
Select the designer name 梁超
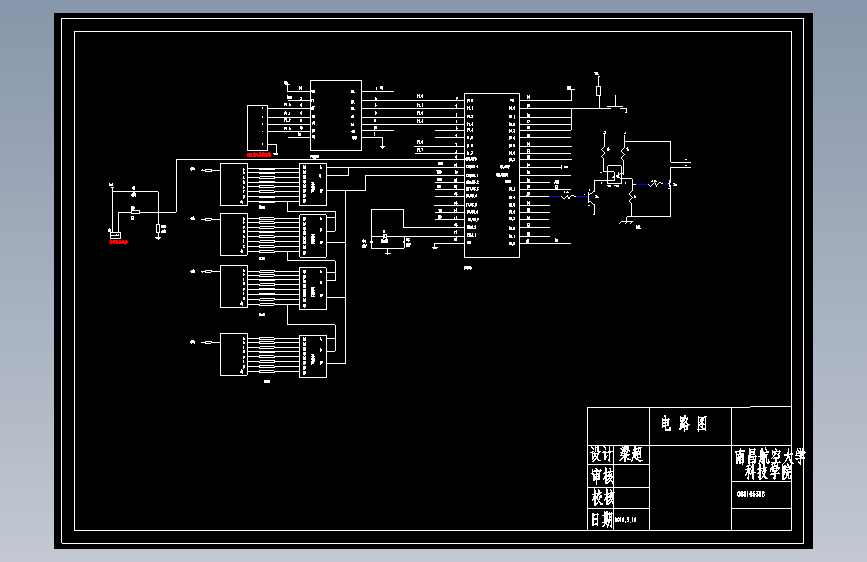[x=631, y=455]
